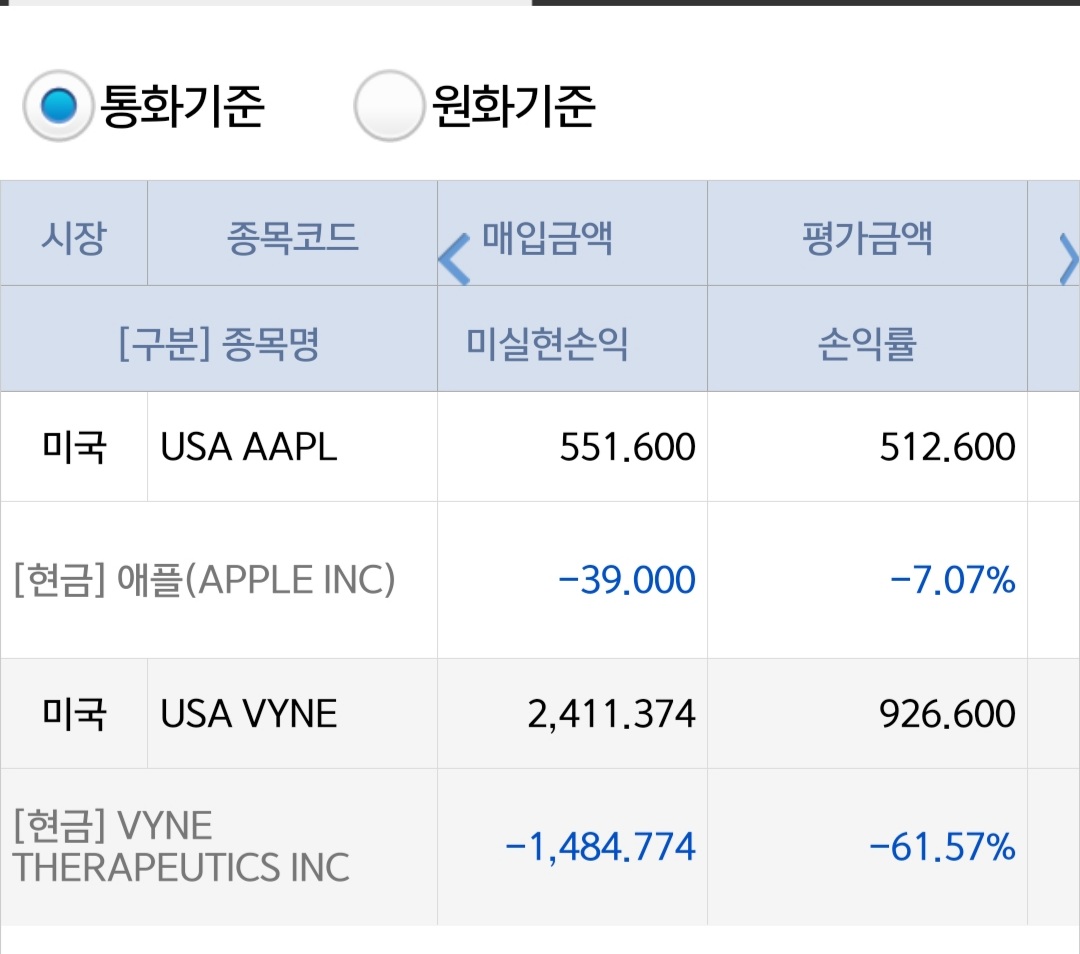Click the 미실현손익 column header
Image resolution: width=1080 pixels, height=954 pixels.
[547, 344]
